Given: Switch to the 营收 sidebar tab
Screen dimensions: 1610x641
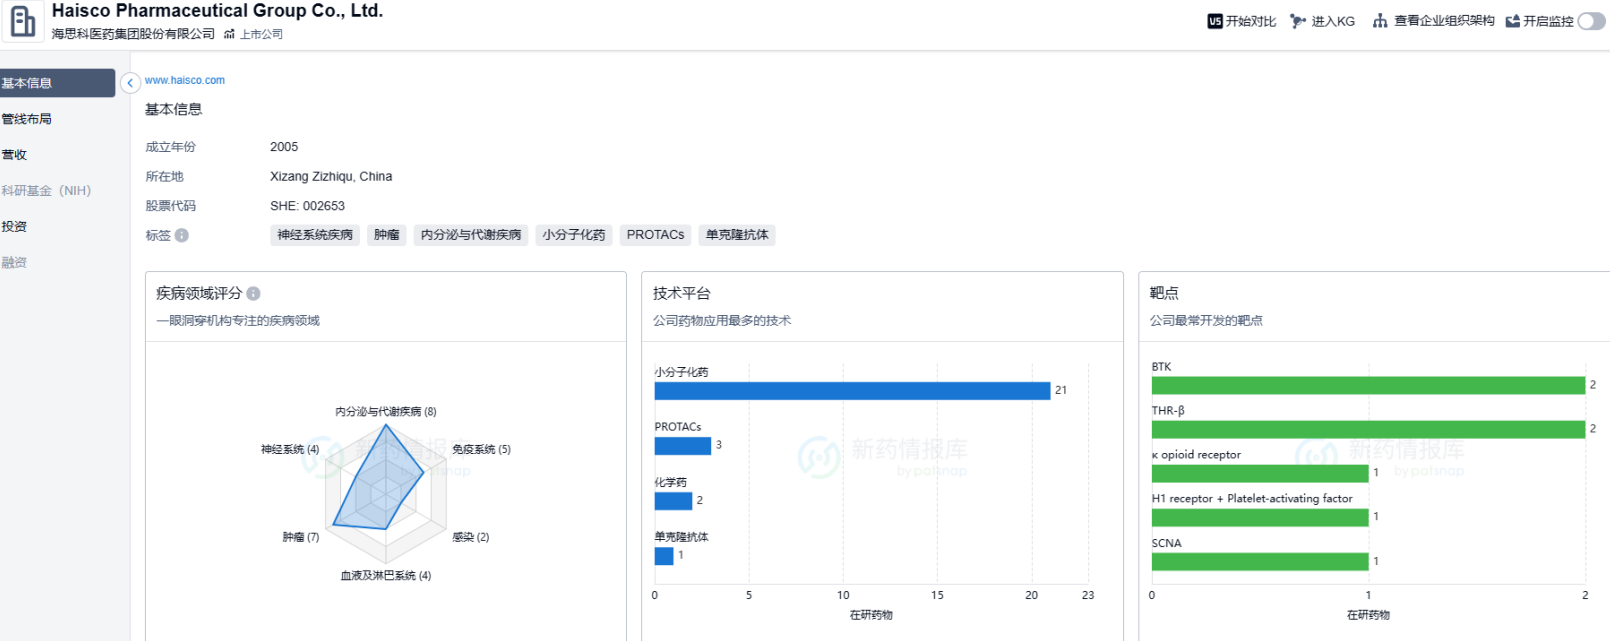Looking at the screenshot, I should click(x=15, y=155).
